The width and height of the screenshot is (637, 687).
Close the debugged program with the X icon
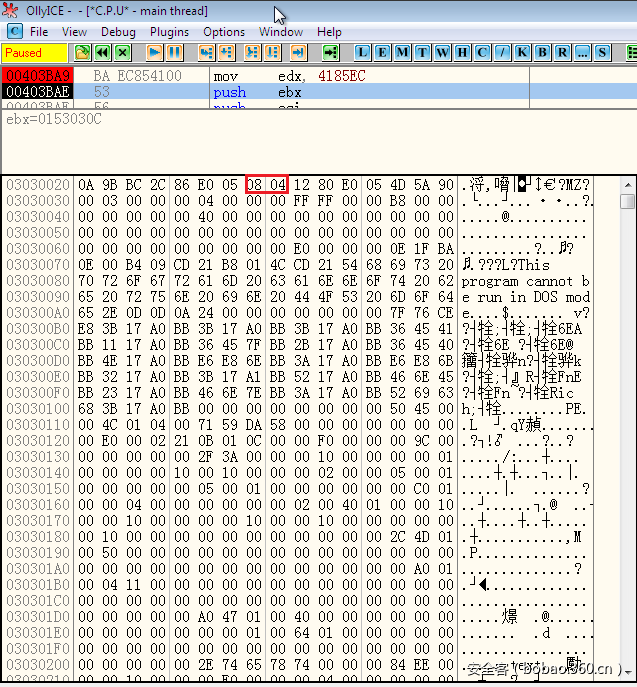point(122,53)
